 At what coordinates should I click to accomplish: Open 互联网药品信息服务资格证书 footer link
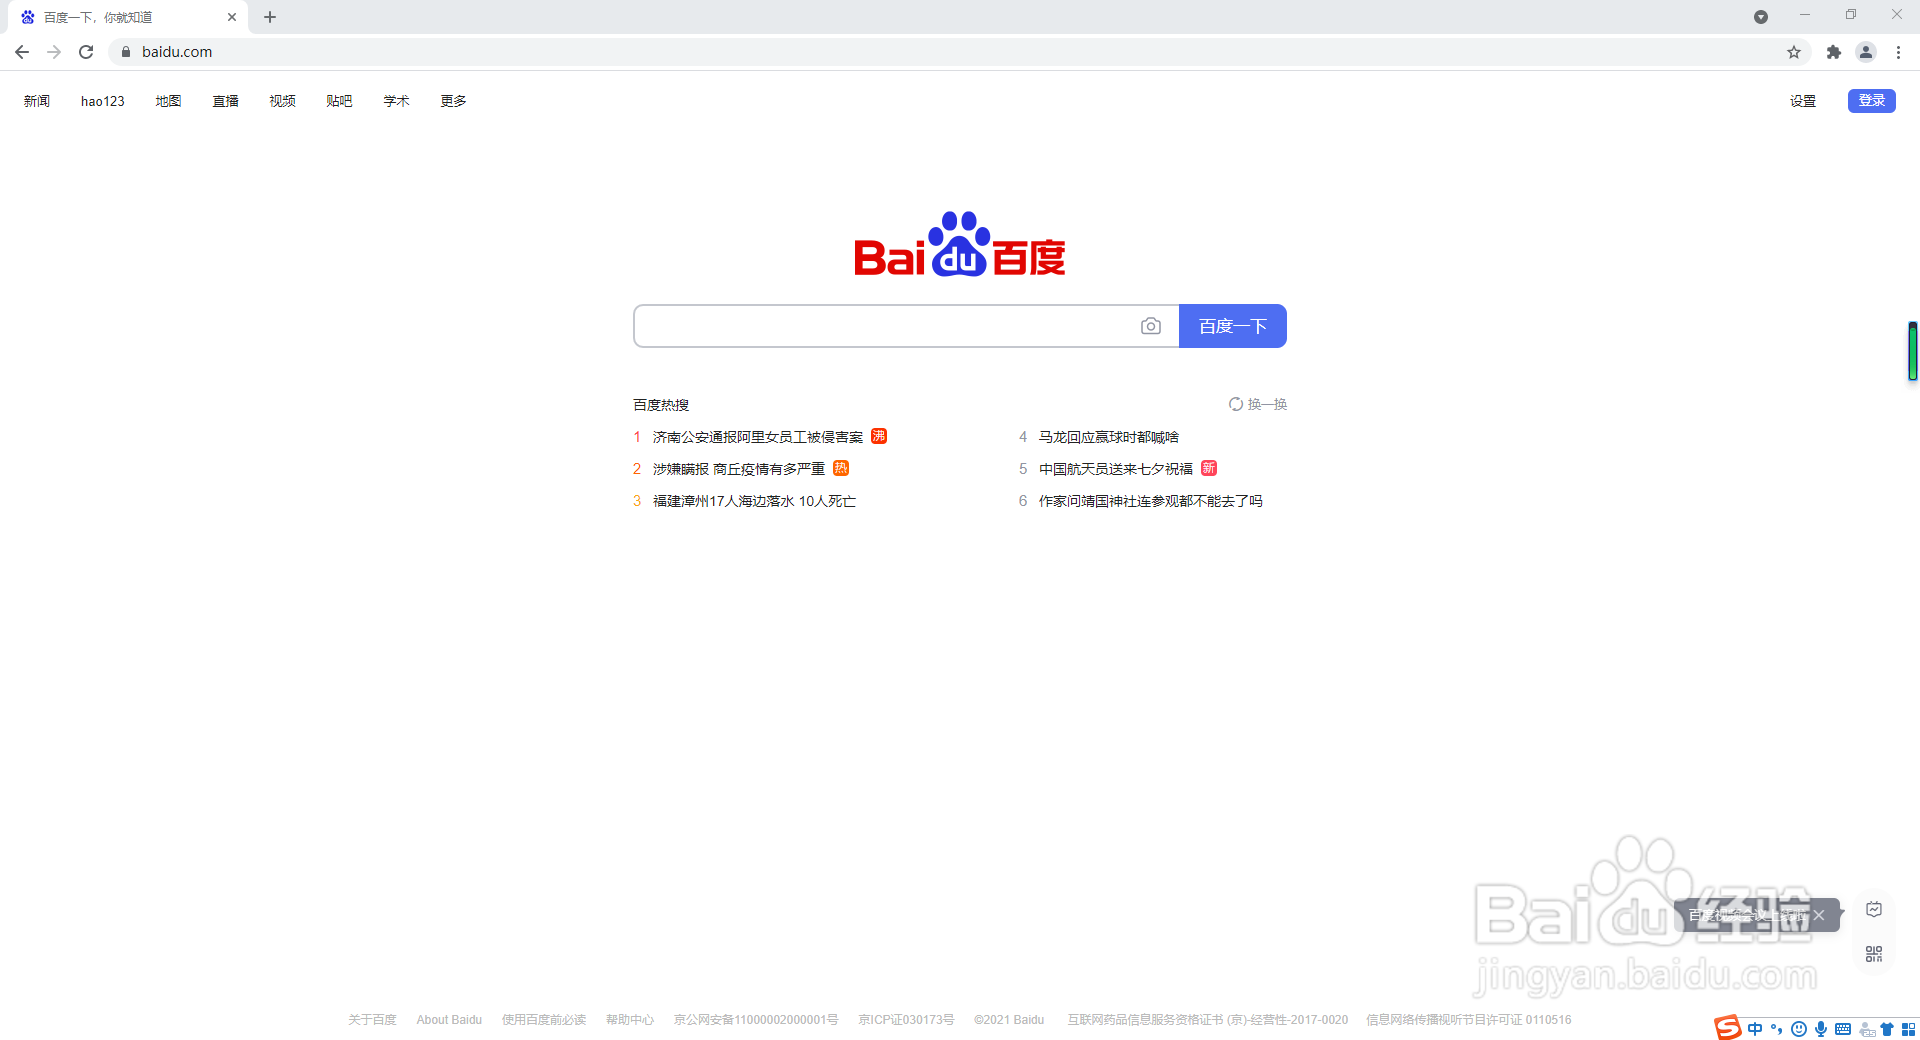tap(1207, 1020)
